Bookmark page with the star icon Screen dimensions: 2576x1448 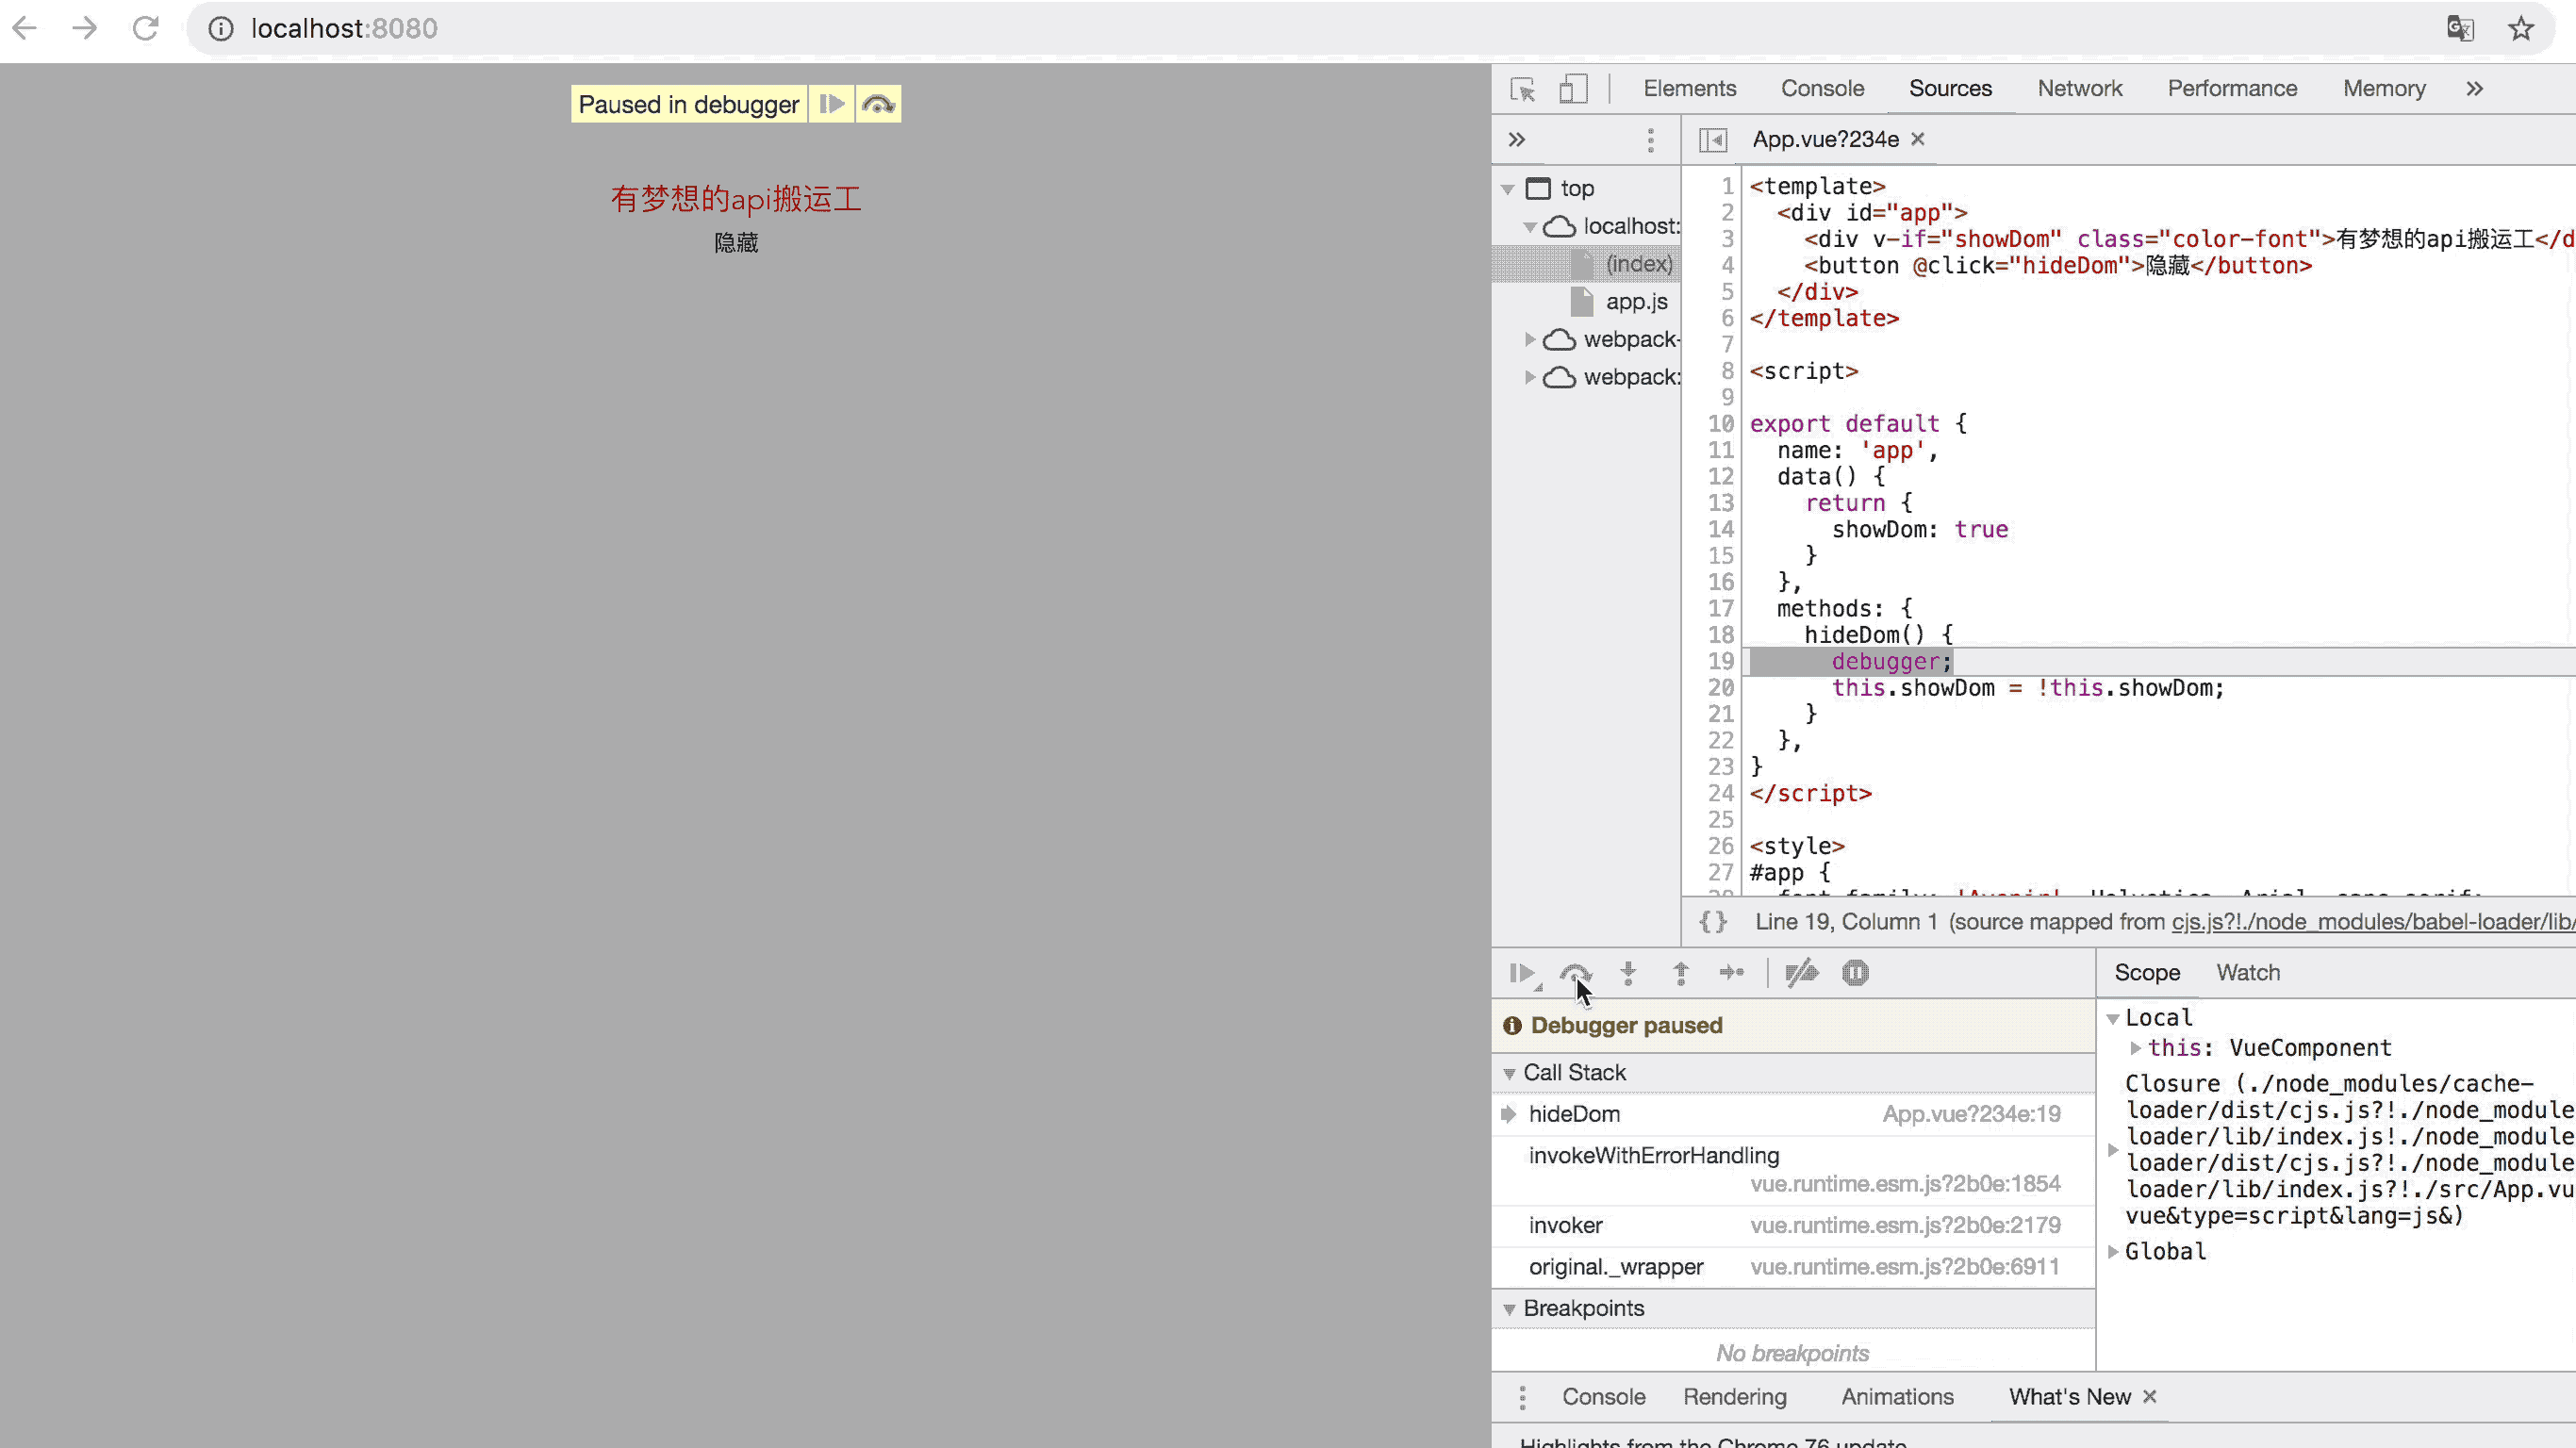coord(2520,28)
